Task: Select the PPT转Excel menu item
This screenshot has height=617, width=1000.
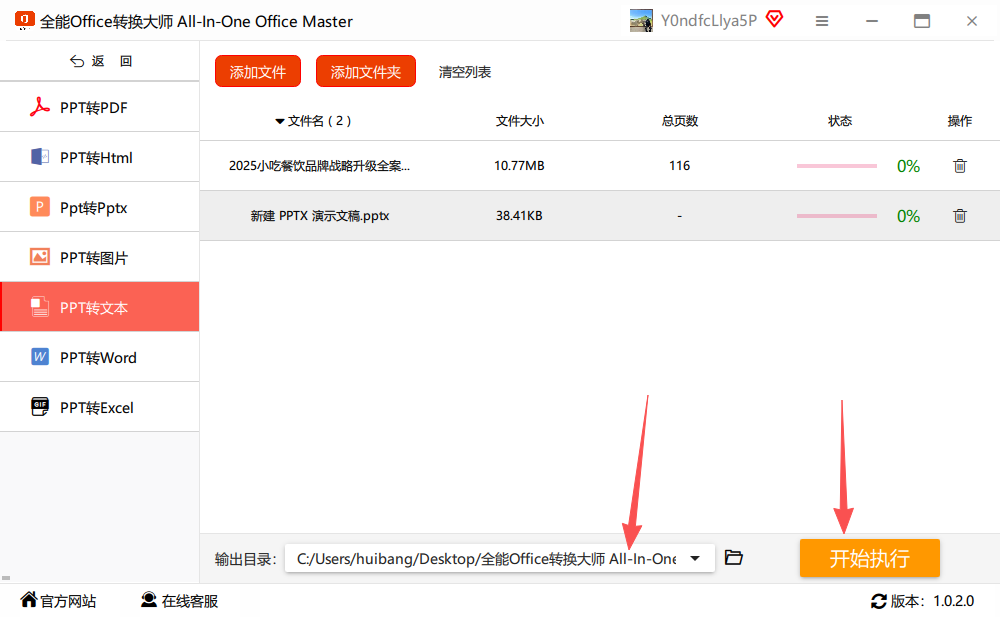Action: click(x=99, y=407)
